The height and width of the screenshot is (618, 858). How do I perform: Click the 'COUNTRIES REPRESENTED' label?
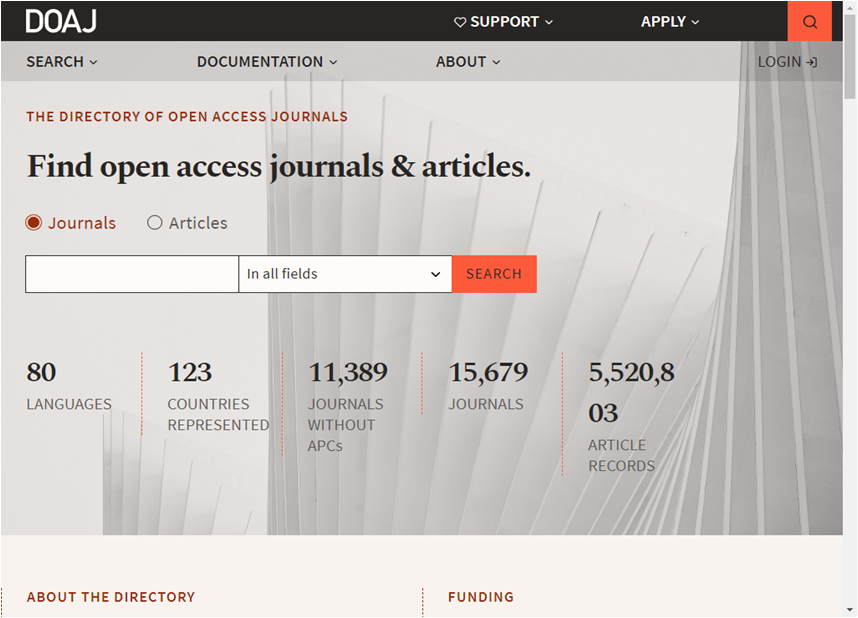click(218, 414)
